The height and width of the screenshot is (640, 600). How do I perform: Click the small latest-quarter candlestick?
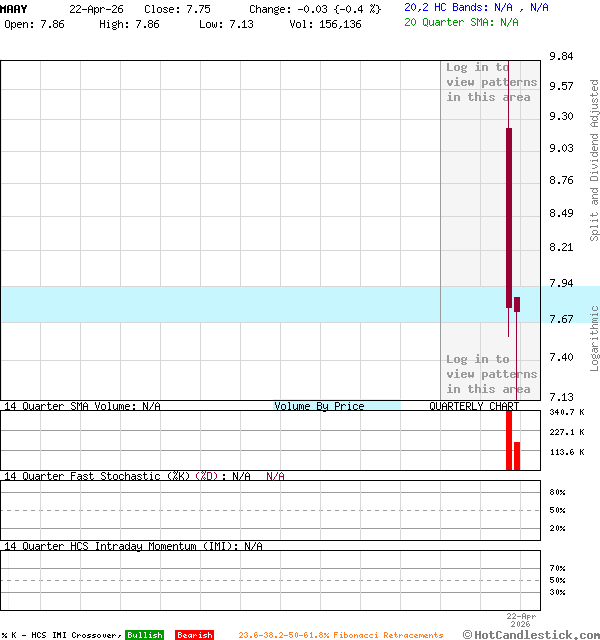point(517,304)
